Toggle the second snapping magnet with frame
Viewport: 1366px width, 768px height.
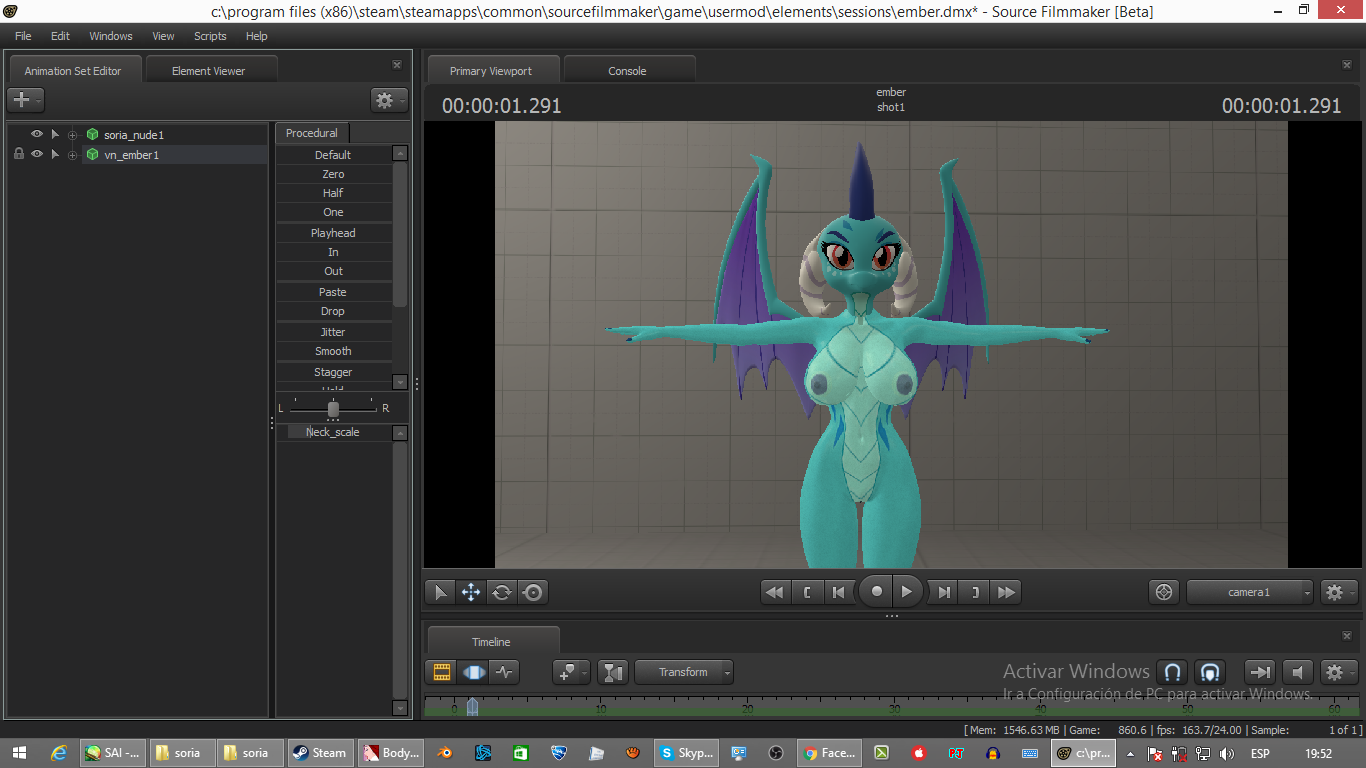1210,672
